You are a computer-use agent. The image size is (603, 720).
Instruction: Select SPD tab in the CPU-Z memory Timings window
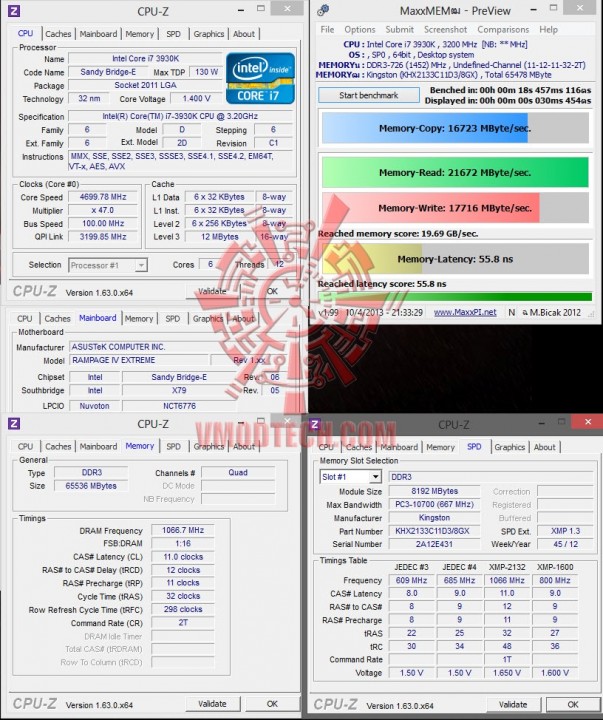pos(173,446)
